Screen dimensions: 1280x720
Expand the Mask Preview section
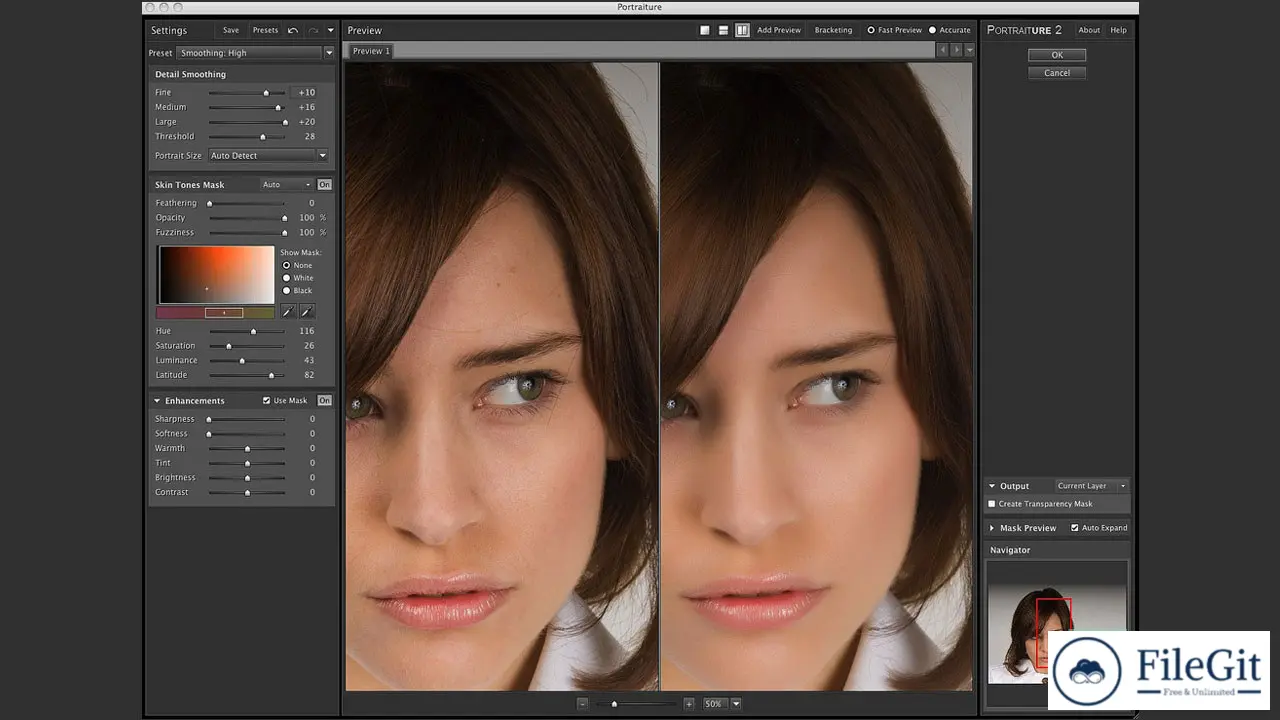coord(992,528)
